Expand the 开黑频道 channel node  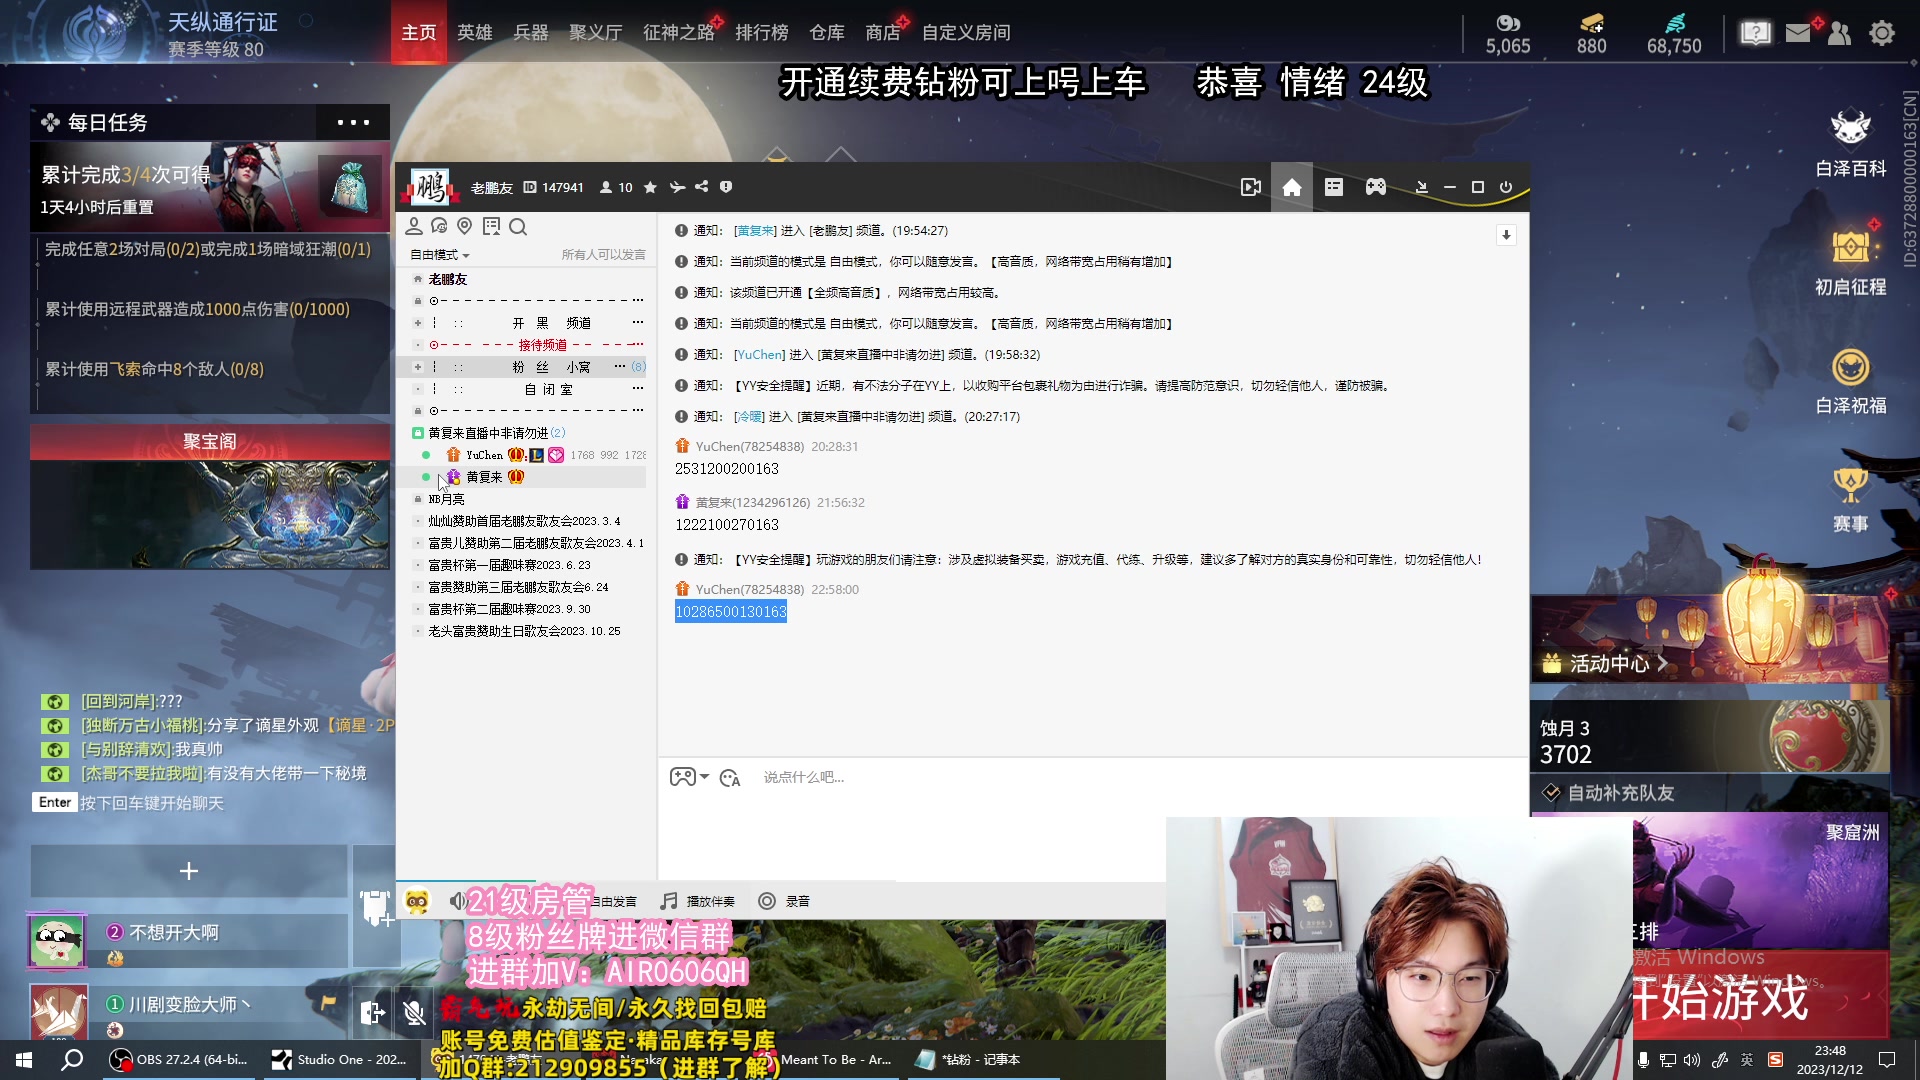coord(417,323)
